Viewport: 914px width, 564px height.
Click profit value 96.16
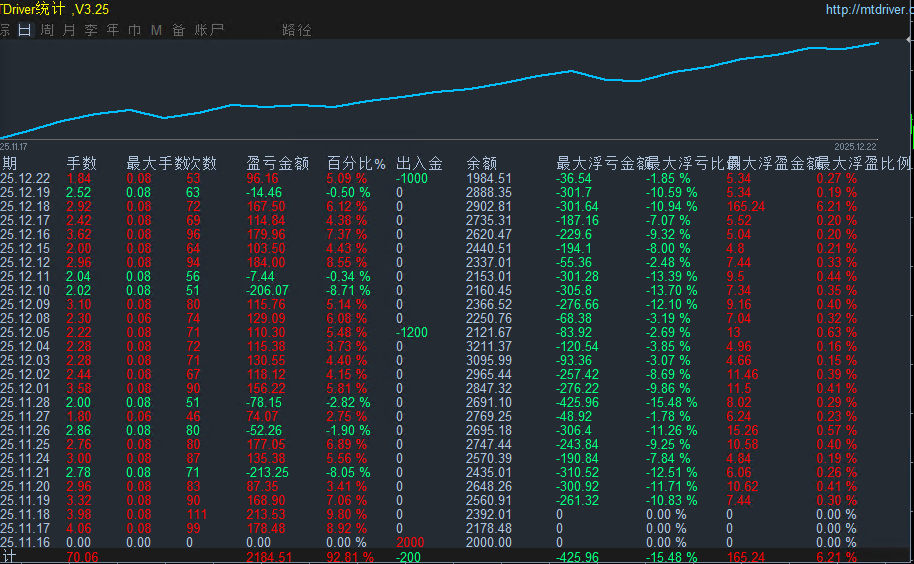(262, 178)
